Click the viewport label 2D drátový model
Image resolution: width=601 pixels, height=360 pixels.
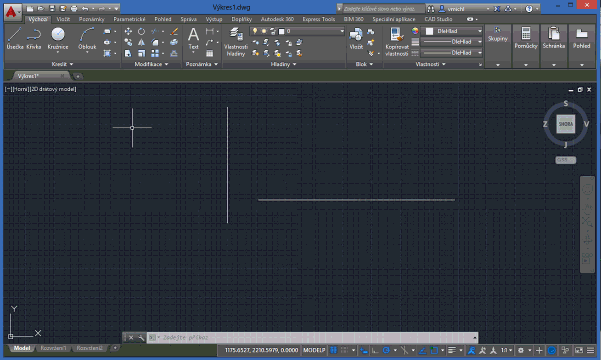tap(54, 89)
